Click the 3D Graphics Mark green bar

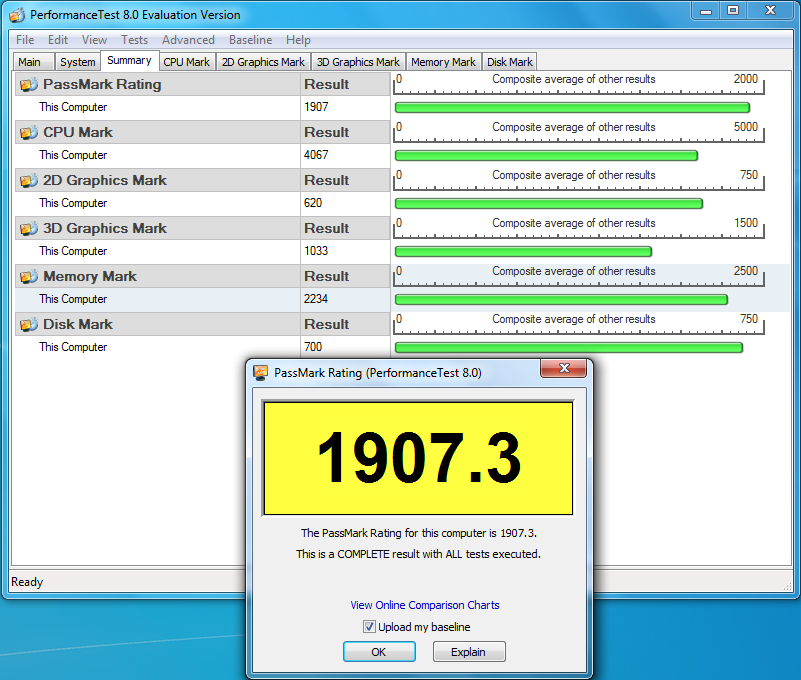coord(523,252)
